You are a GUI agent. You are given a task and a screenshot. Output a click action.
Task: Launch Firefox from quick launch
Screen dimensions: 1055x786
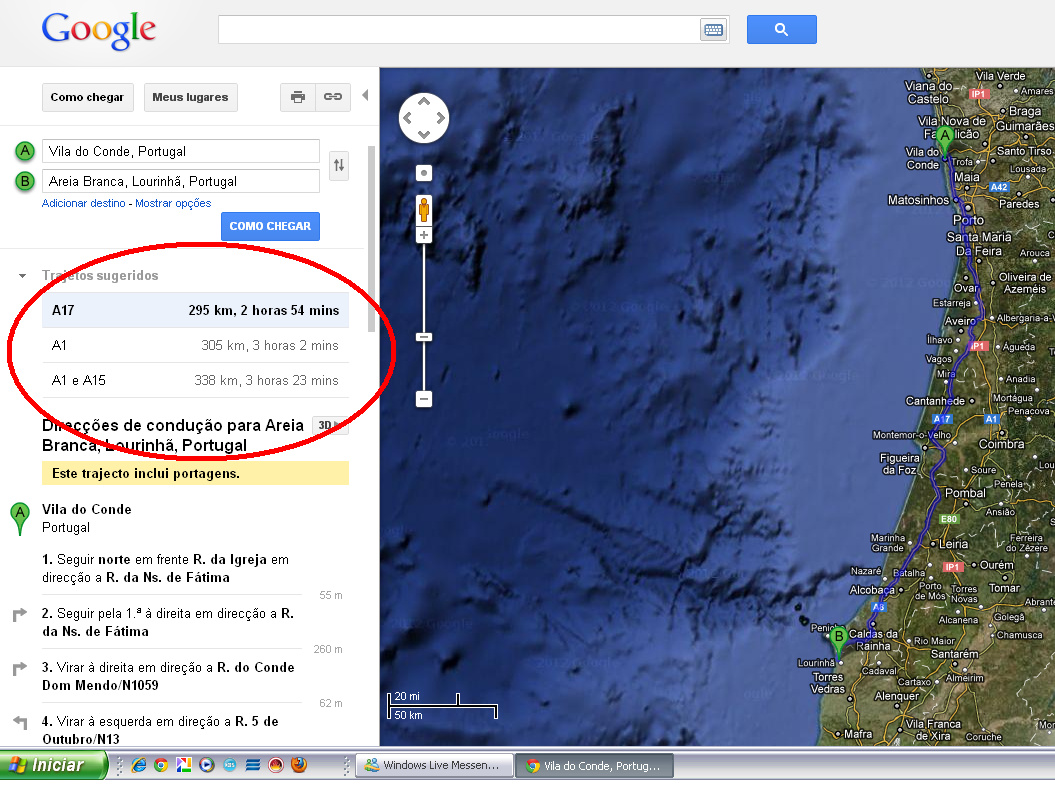pos(299,765)
